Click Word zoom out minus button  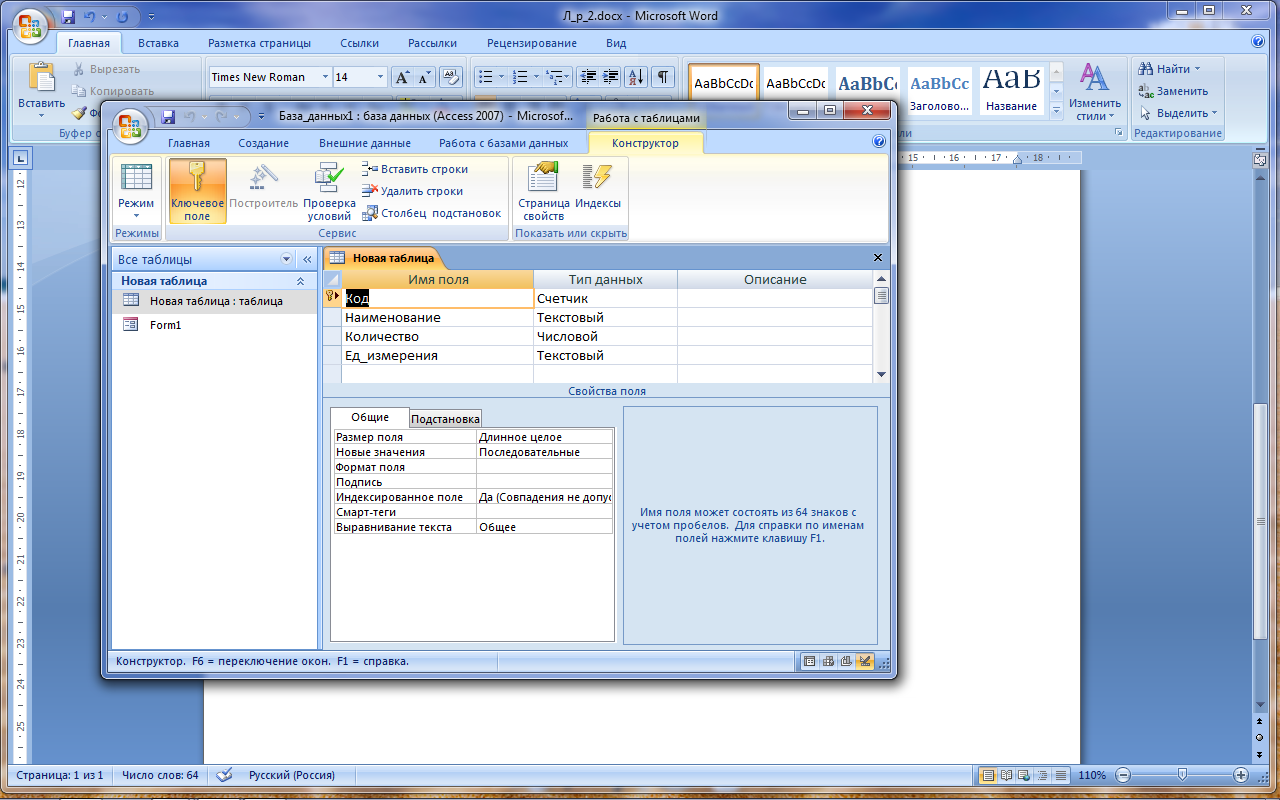(1123, 775)
